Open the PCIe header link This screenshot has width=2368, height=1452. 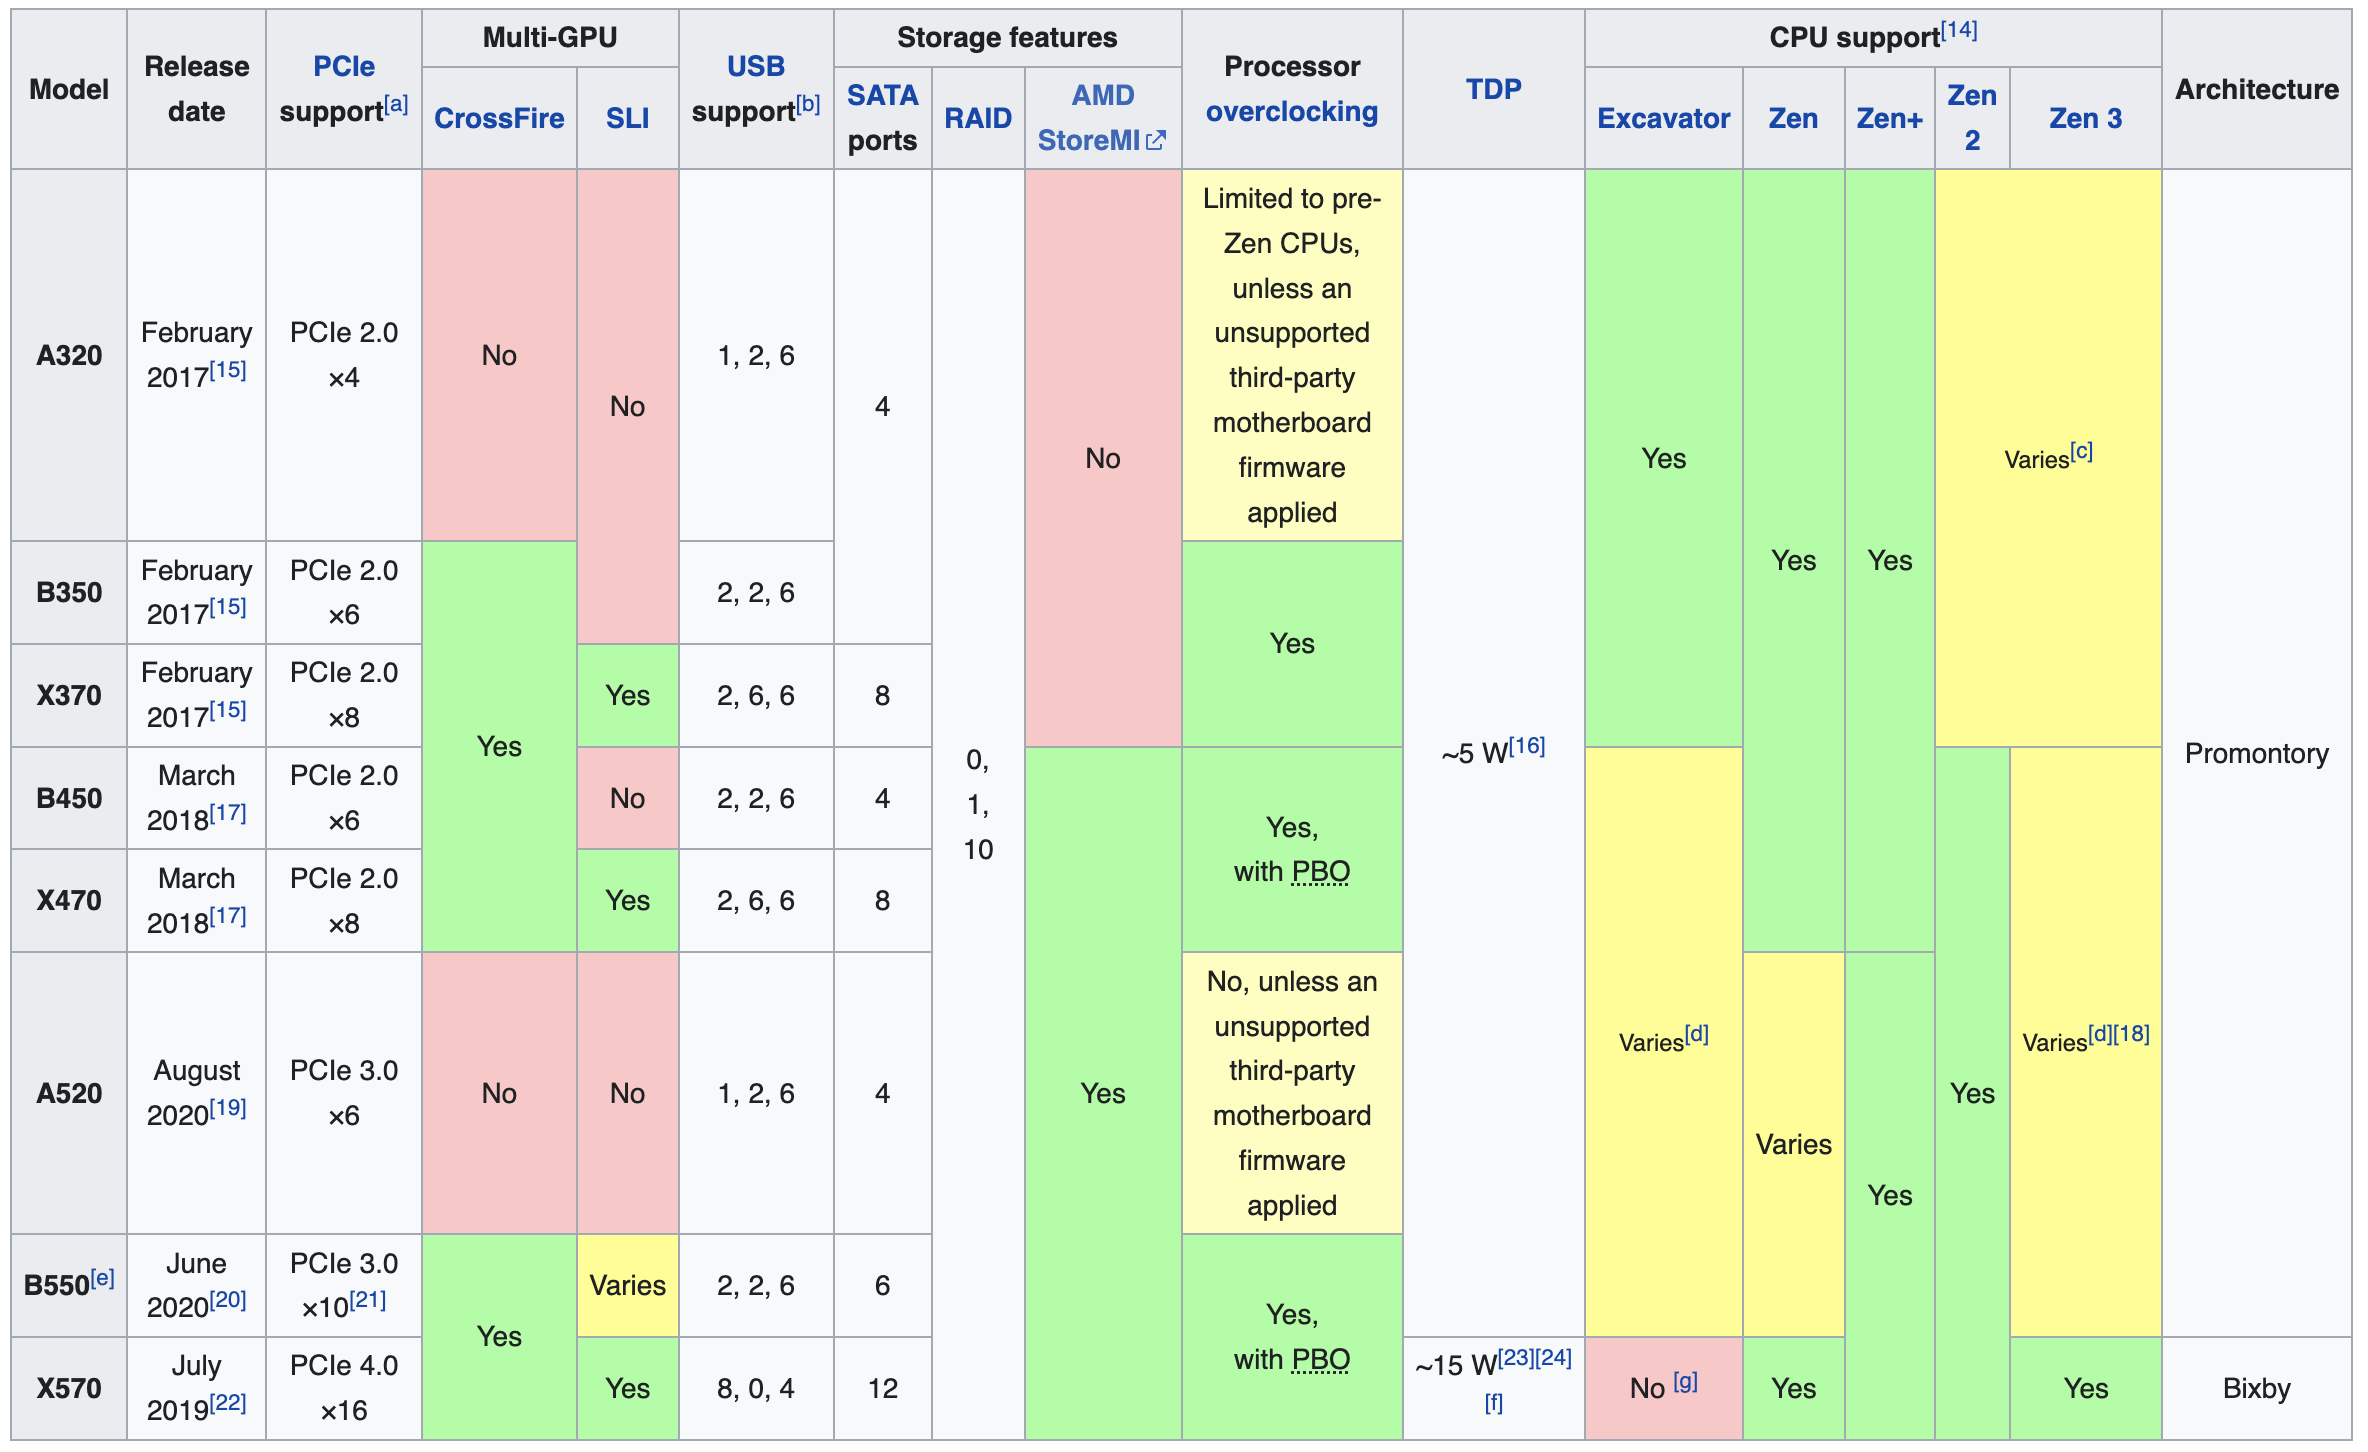pyautogui.click(x=343, y=66)
